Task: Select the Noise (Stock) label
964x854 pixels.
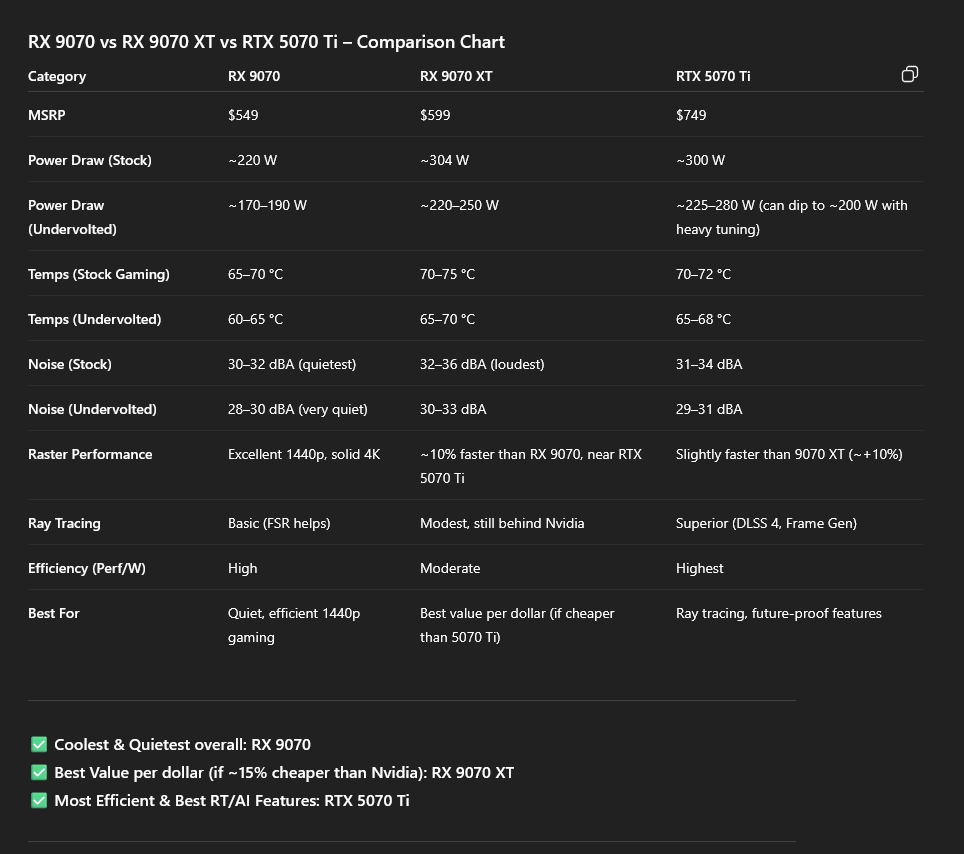Action: point(70,365)
